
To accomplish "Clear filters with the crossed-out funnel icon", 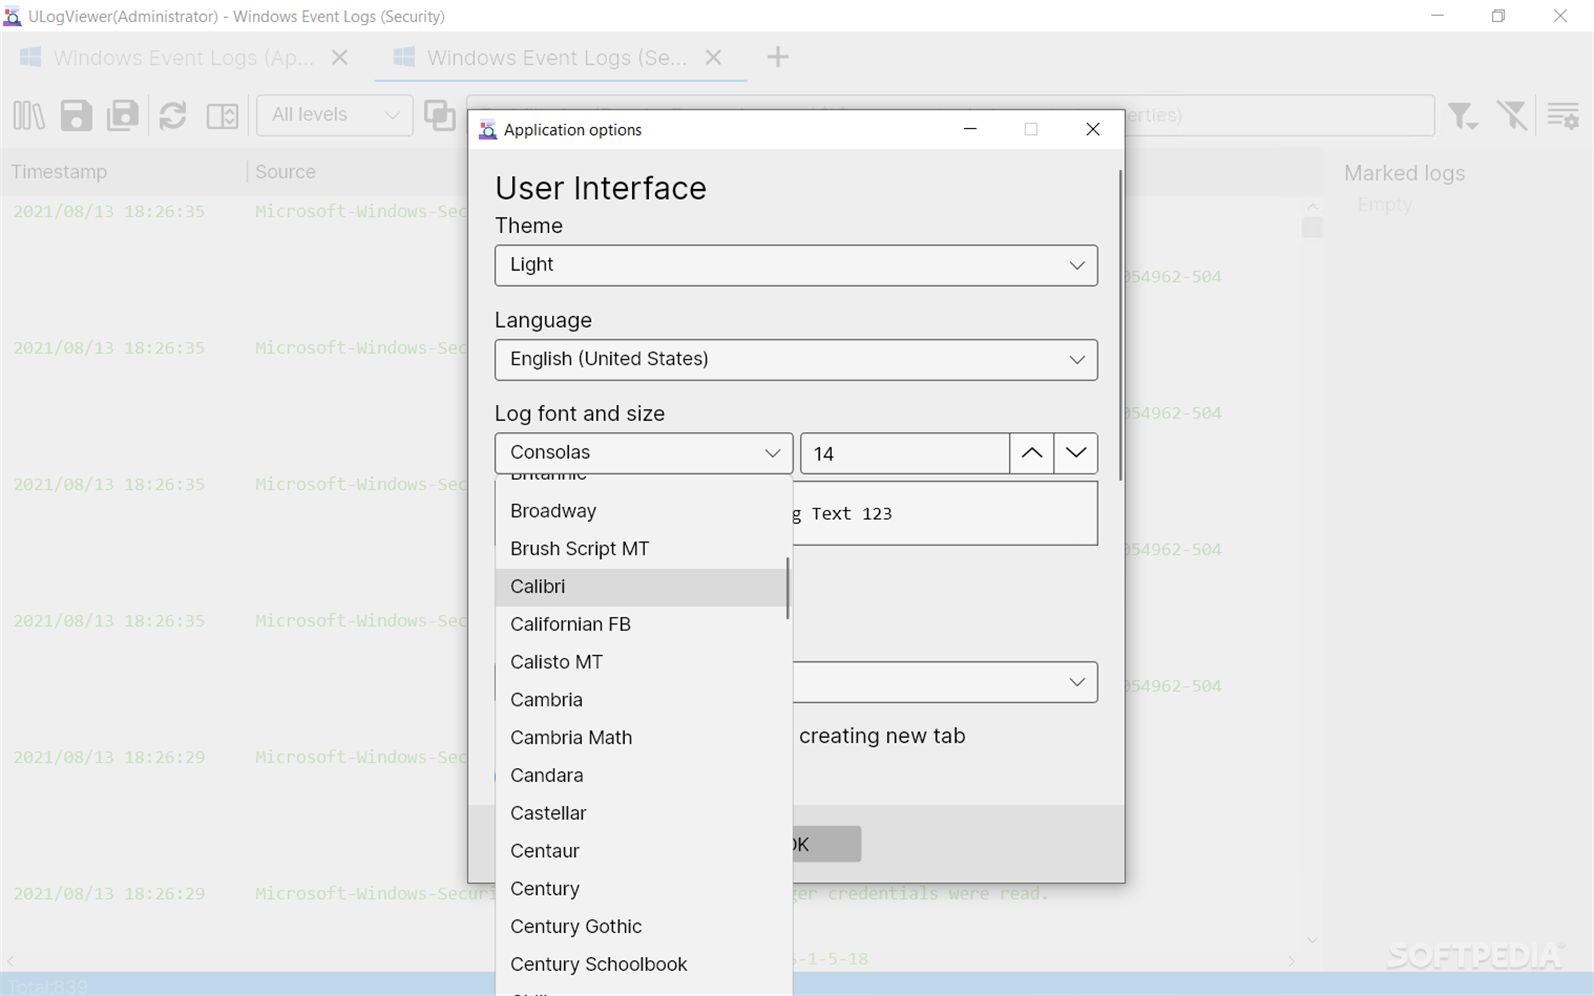I will click(1512, 115).
